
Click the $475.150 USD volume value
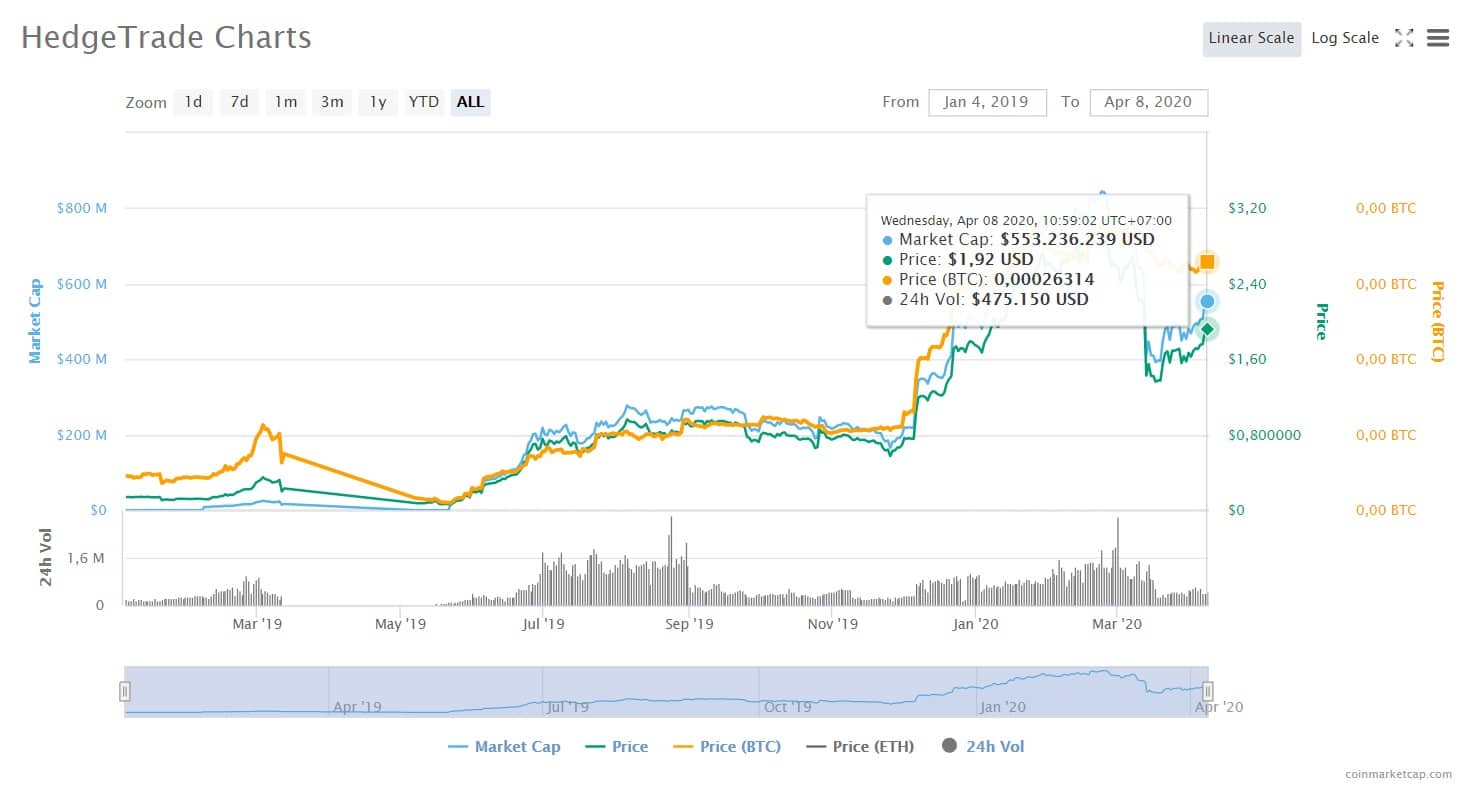(x=1030, y=299)
